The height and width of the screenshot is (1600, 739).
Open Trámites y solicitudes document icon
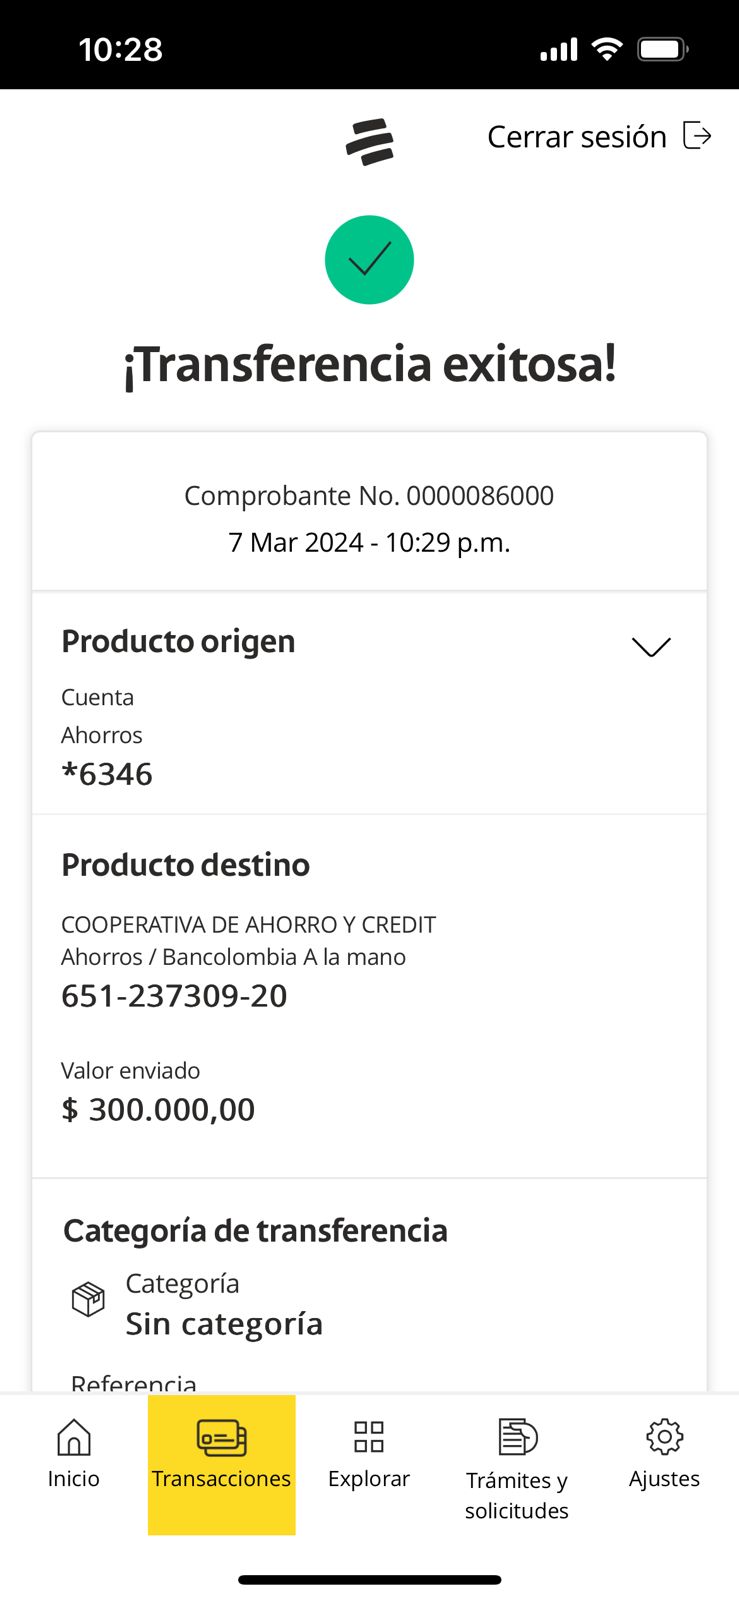517,1437
